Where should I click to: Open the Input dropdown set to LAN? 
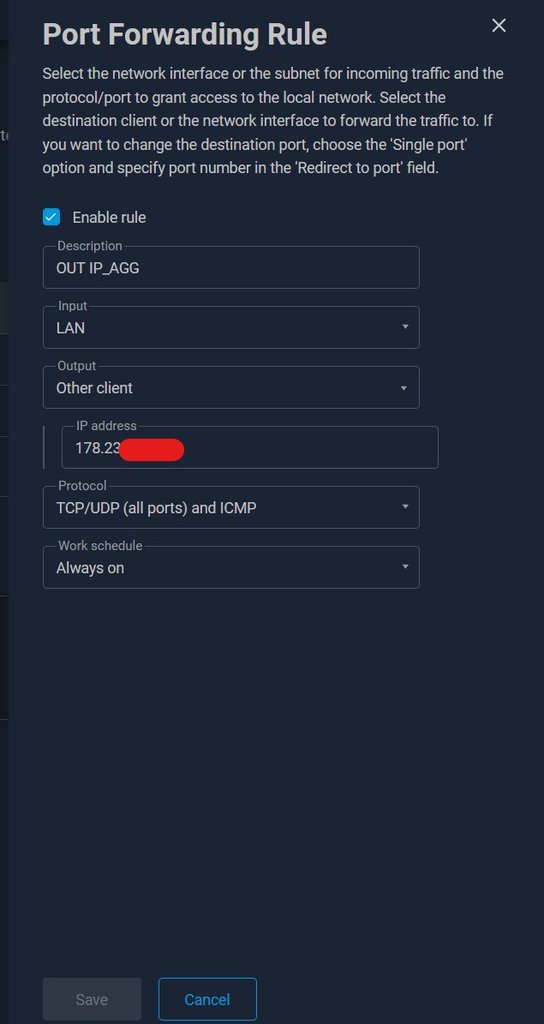(x=231, y=327)
